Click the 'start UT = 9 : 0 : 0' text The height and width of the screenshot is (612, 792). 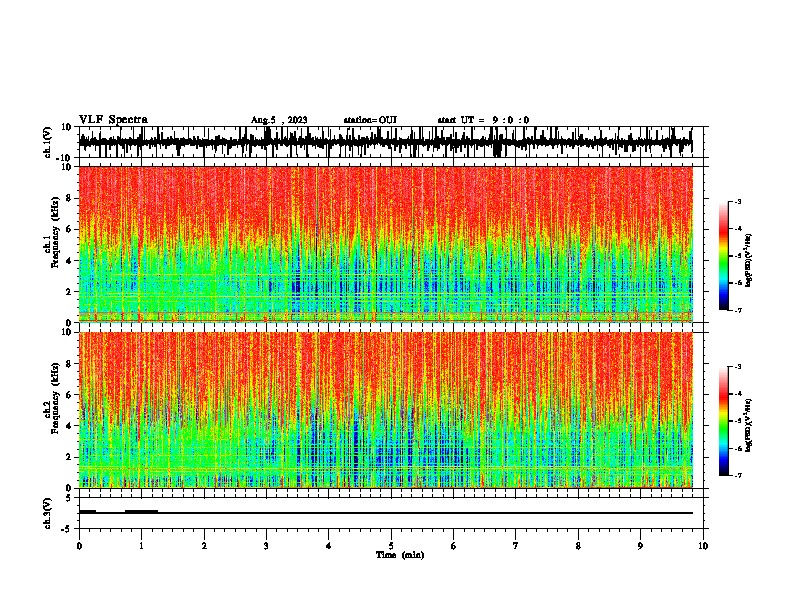pos(483,120)
